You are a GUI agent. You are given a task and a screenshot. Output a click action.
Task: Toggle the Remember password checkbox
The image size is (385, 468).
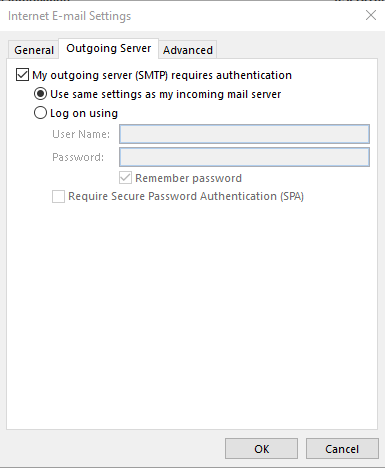(125, 178)
